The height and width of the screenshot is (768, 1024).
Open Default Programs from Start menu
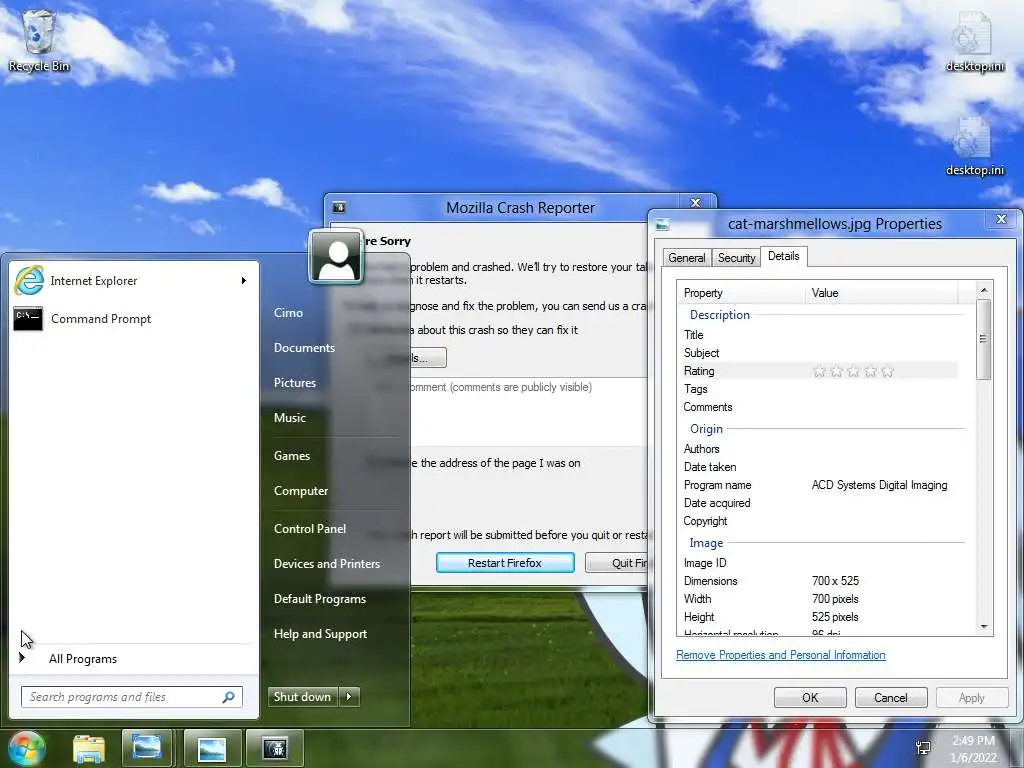pos(319,599)
